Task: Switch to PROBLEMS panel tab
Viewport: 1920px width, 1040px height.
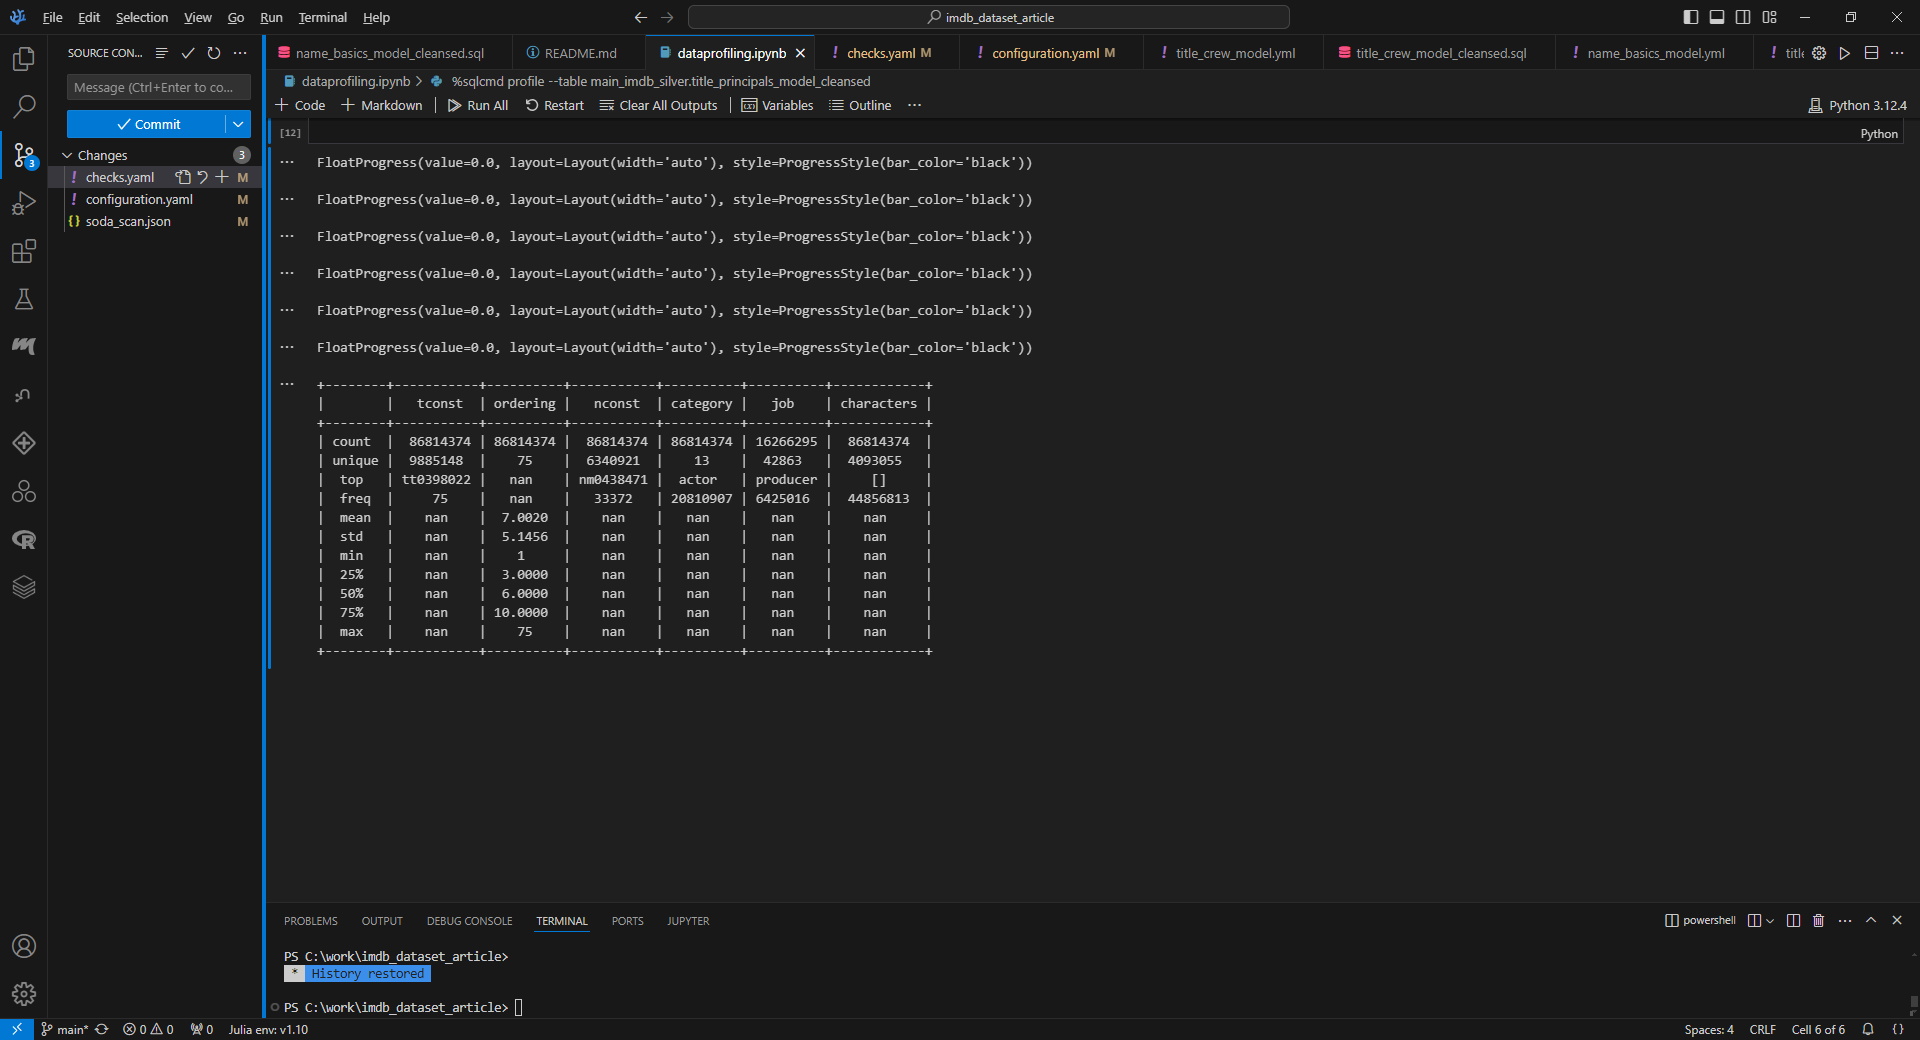Action: [x=311, y=921]
